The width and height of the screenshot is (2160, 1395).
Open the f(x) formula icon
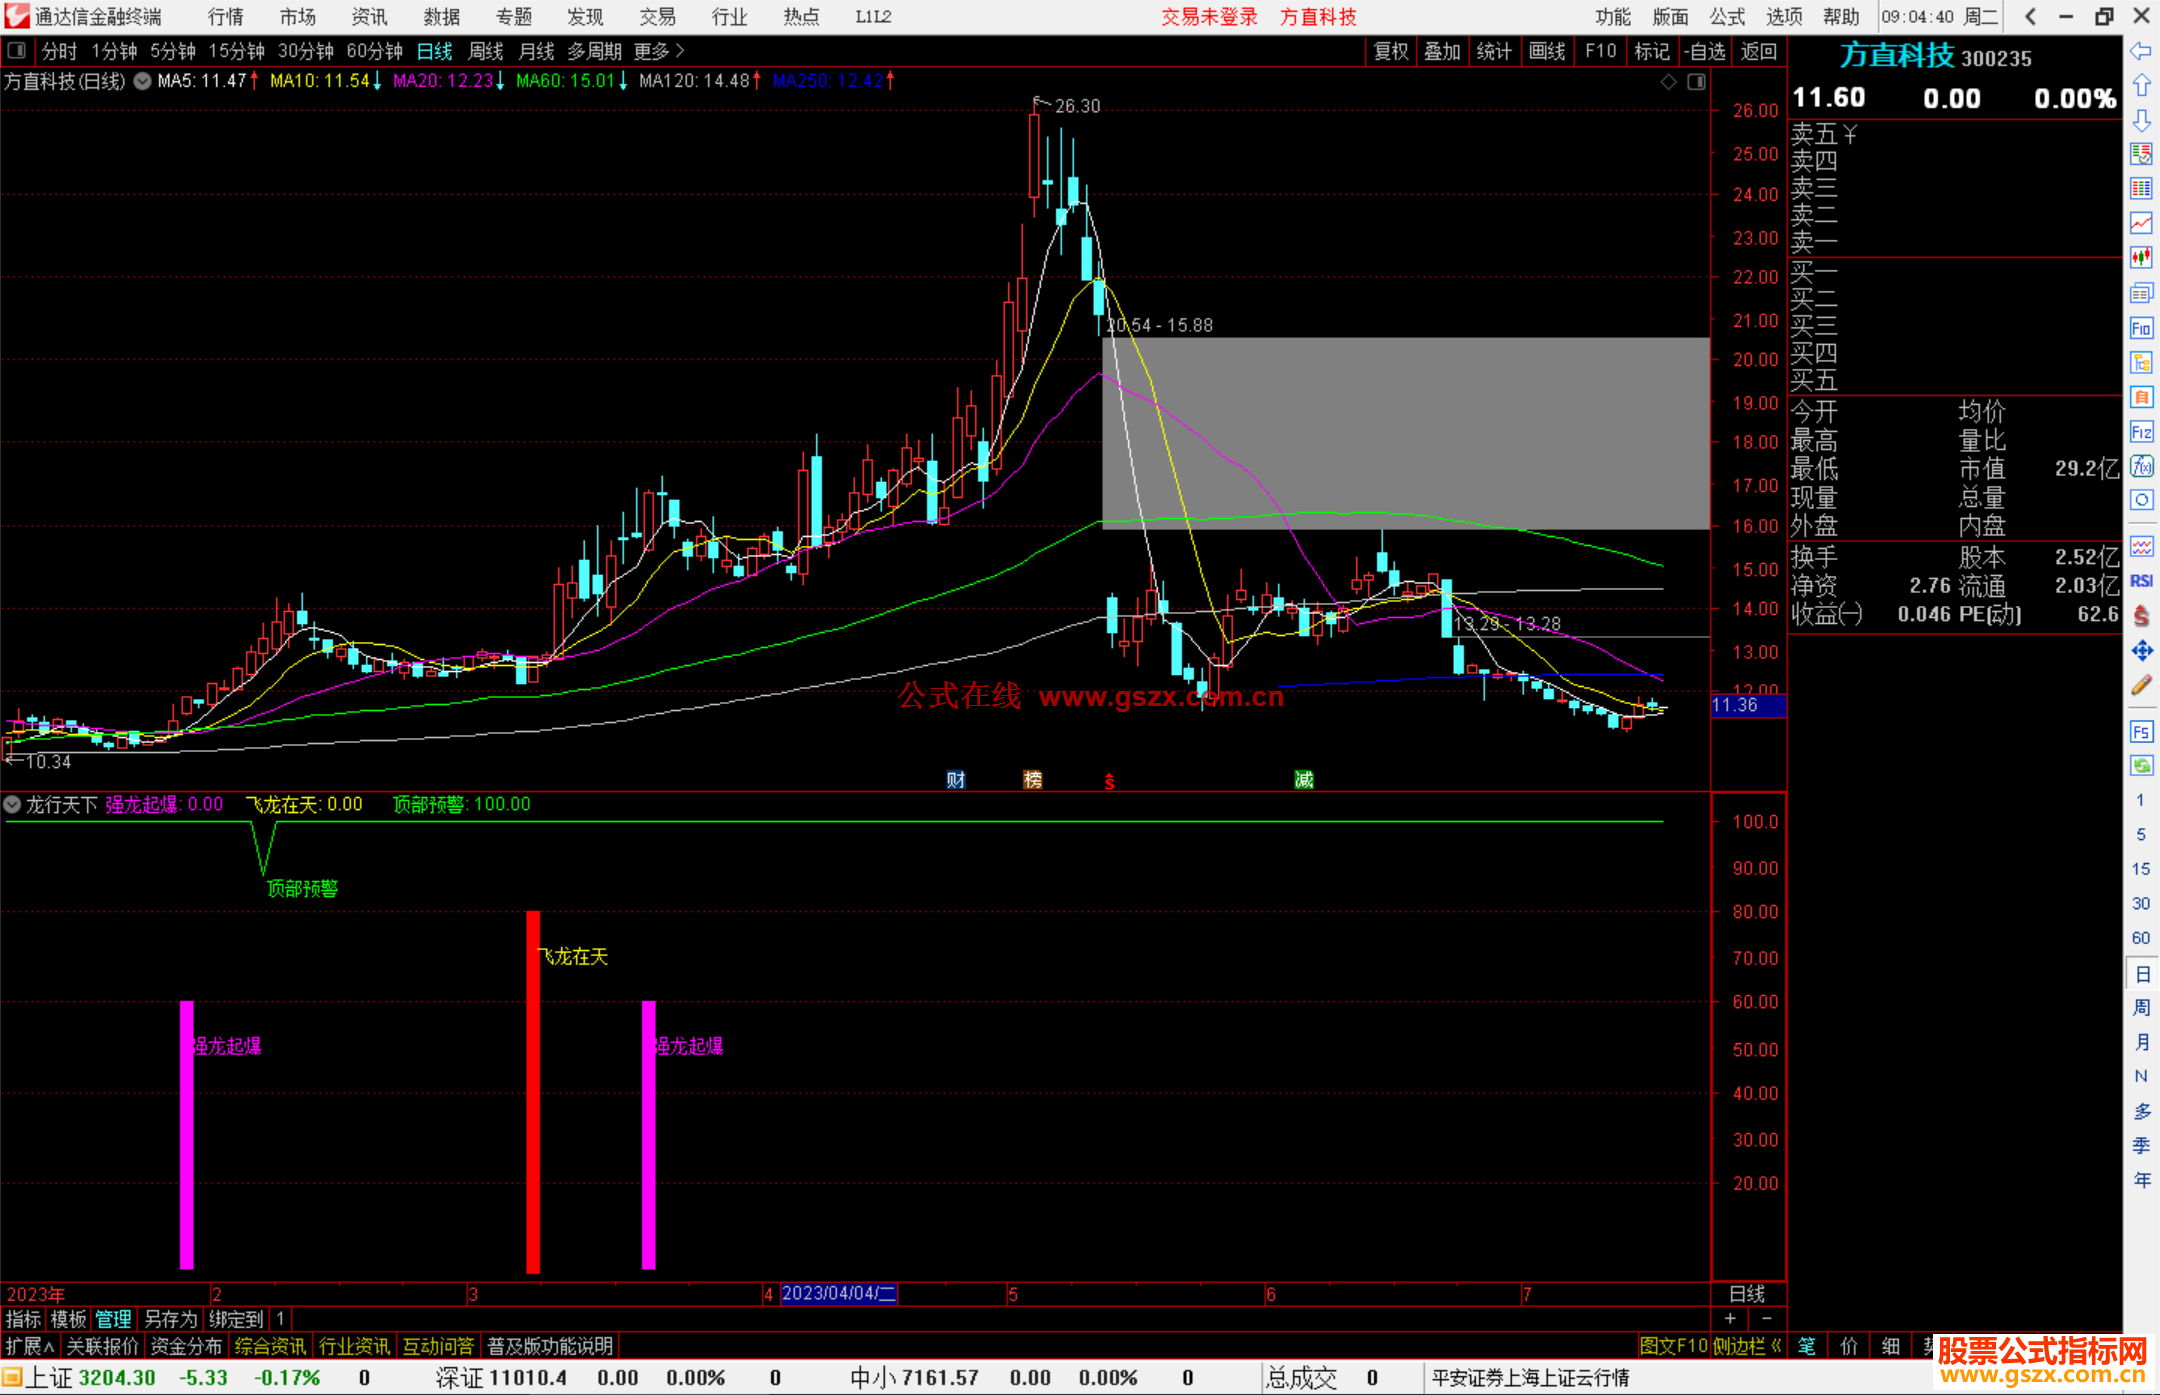pyautogui.click(x=2141, y=466)
